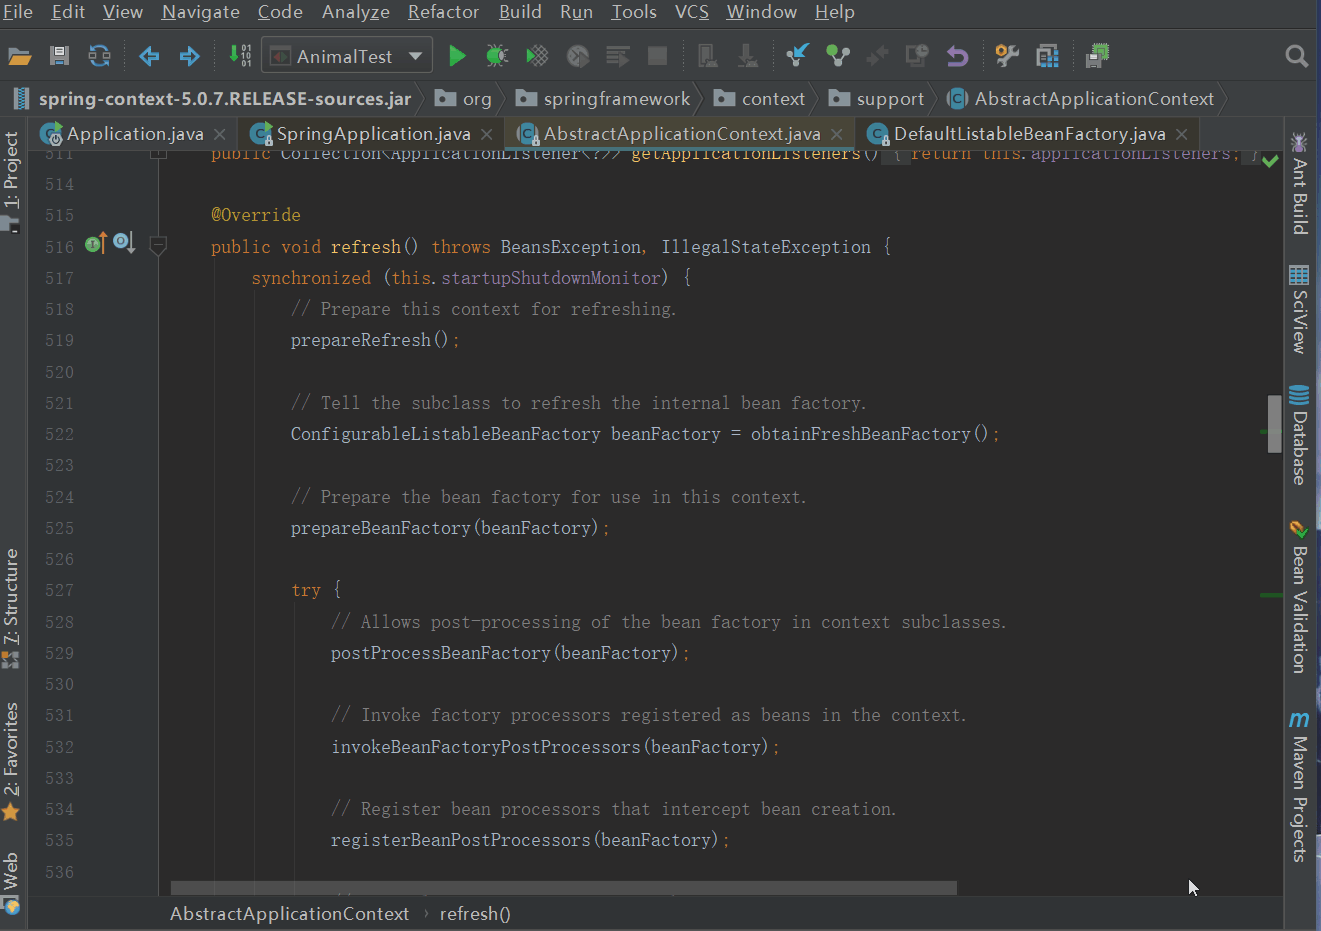The image size is (1321, 931).
Task: Open the View menu
Action: [123, 12]
